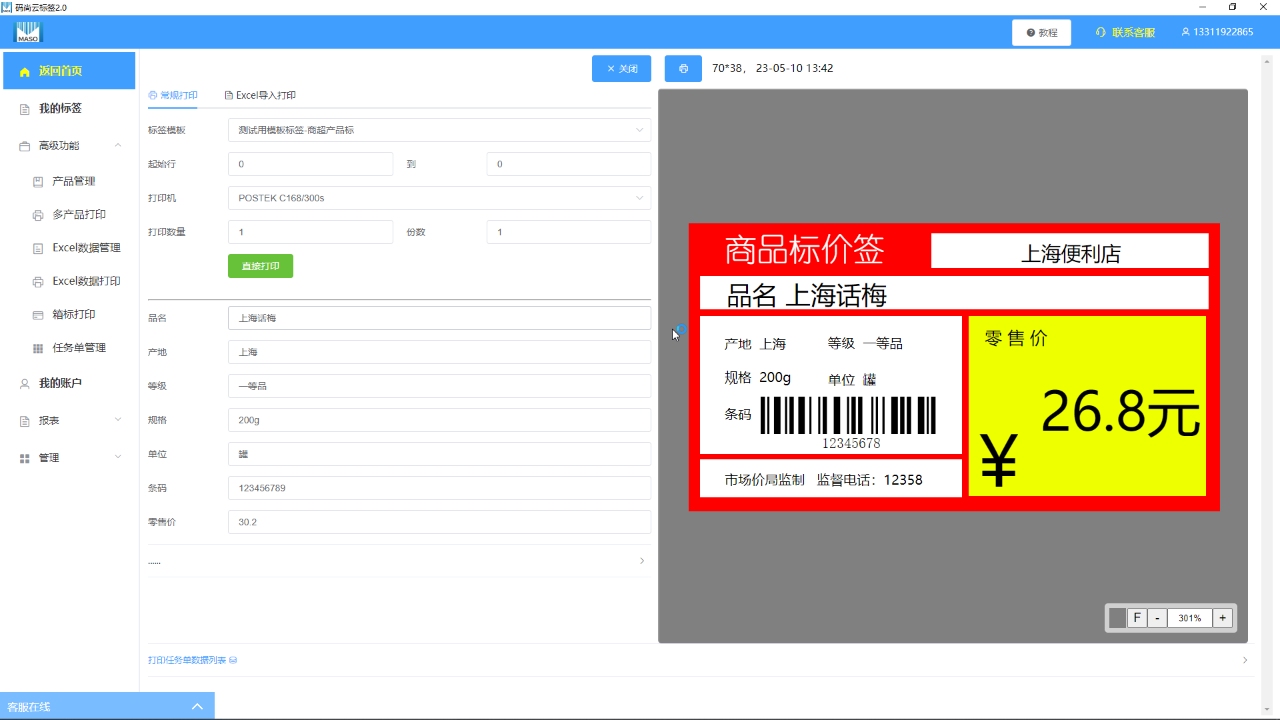This screenshot has height=720, width=1280.
Task: Click the 份数 input field
Action: 569,232
